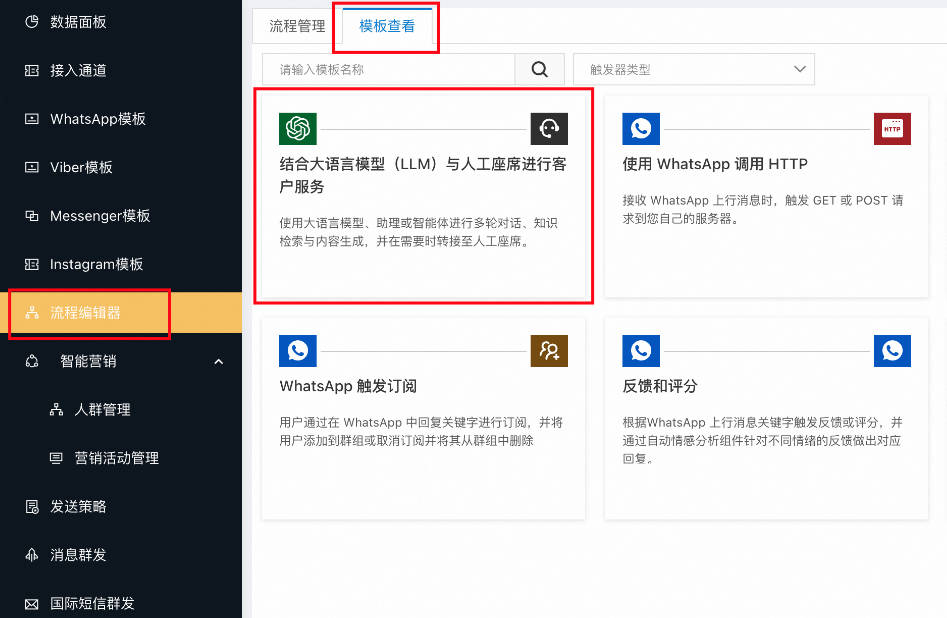Click the green ChatGPT icon on LLM card
This screenshot has height=618, width=947.
(x=298, y=129)
